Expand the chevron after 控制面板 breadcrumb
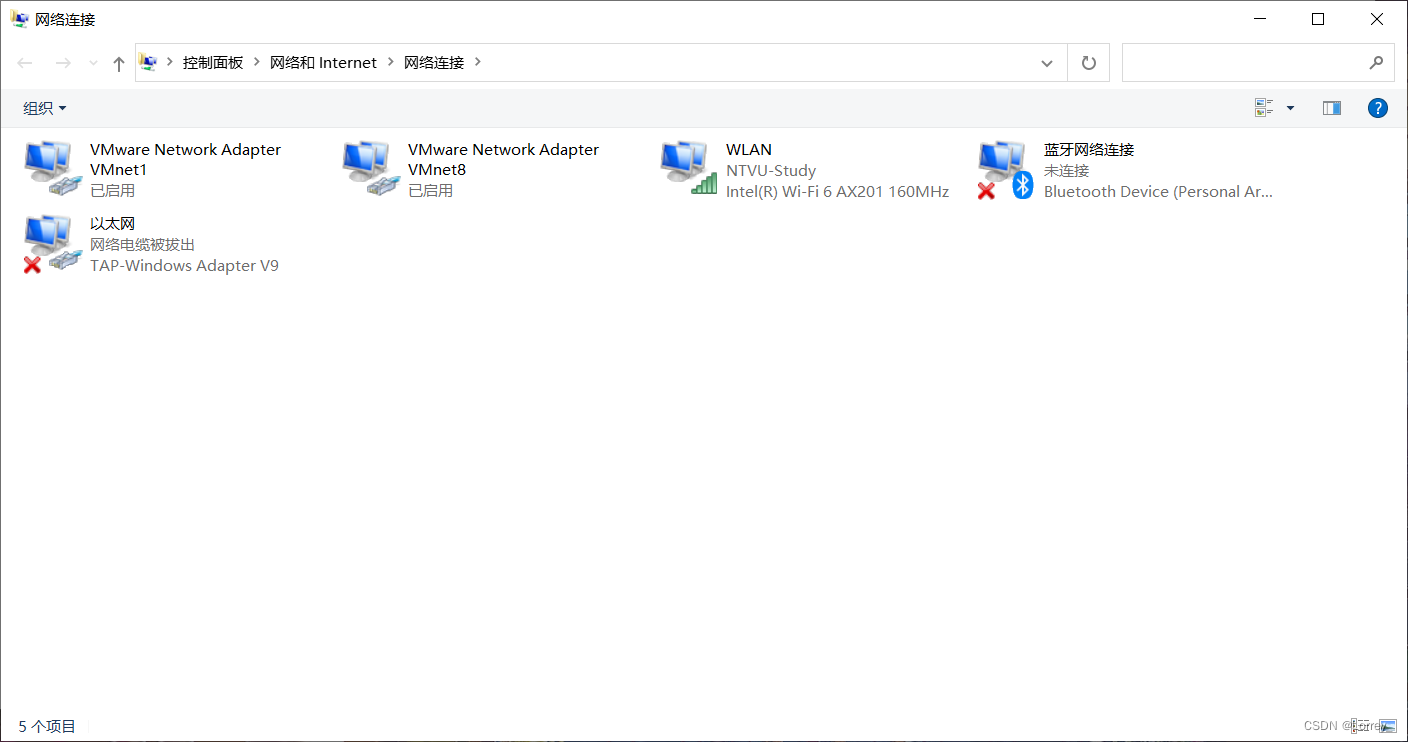The width and height of the screenshot is (1408, 742). [257, 62]
